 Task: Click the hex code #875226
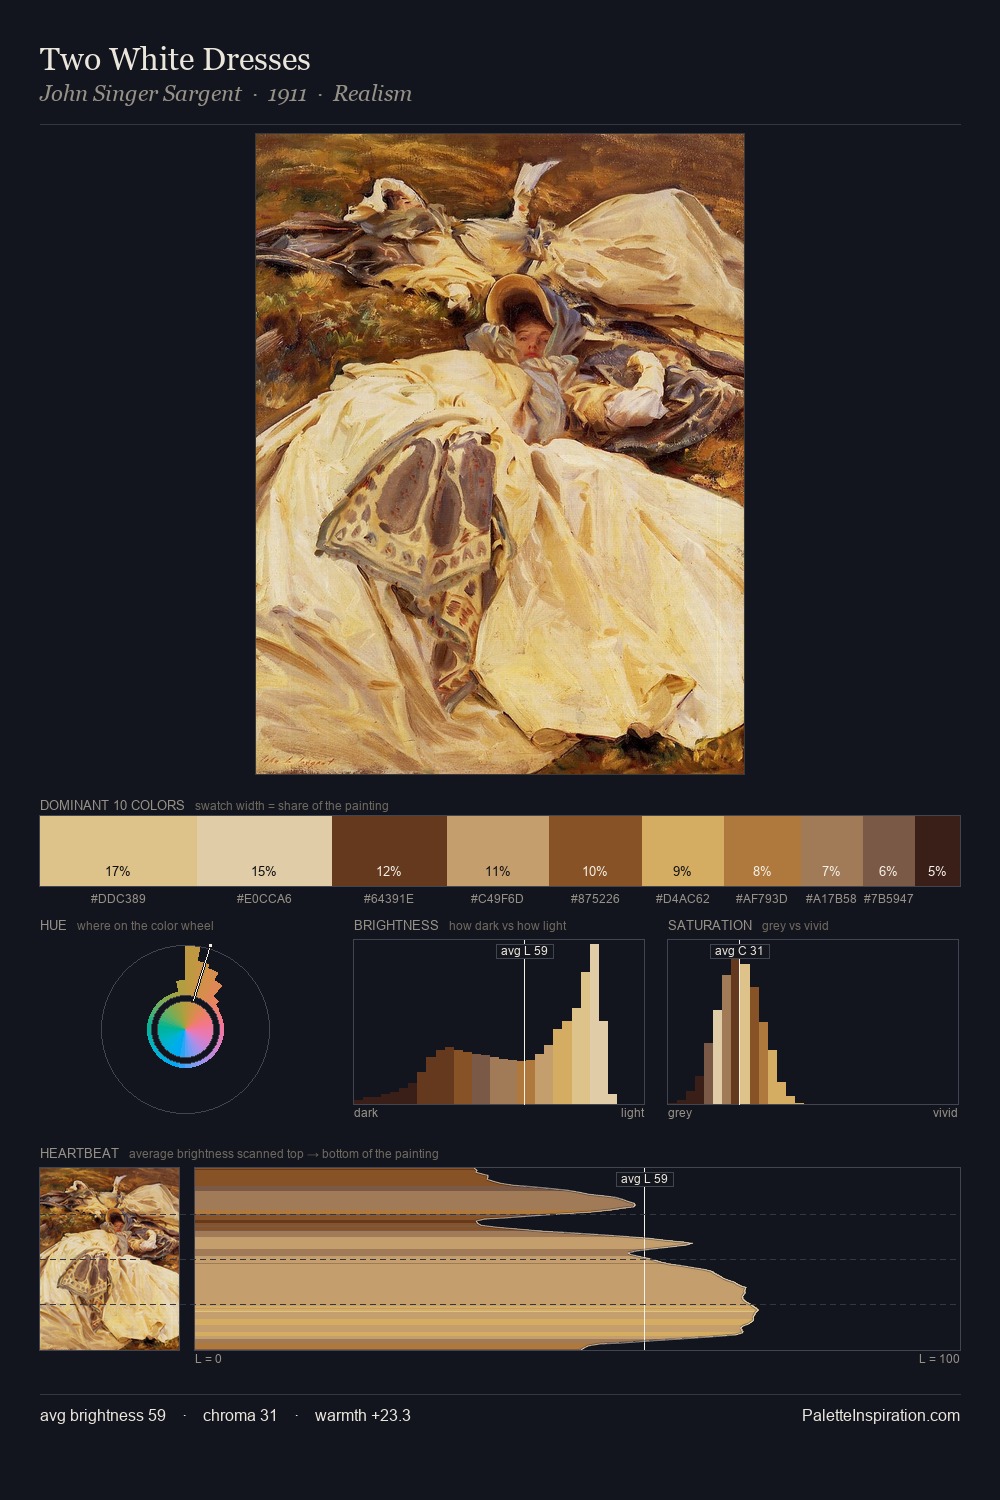595,899
